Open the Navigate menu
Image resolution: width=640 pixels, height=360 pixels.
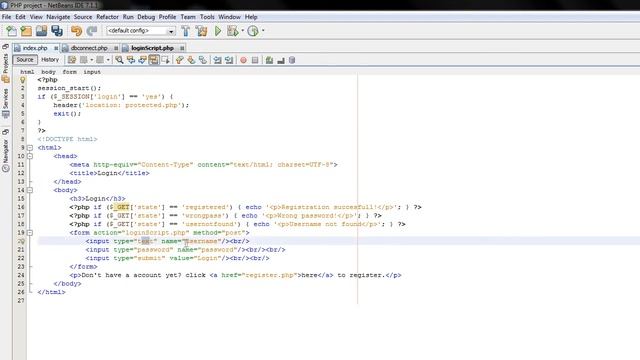point(58,17)
